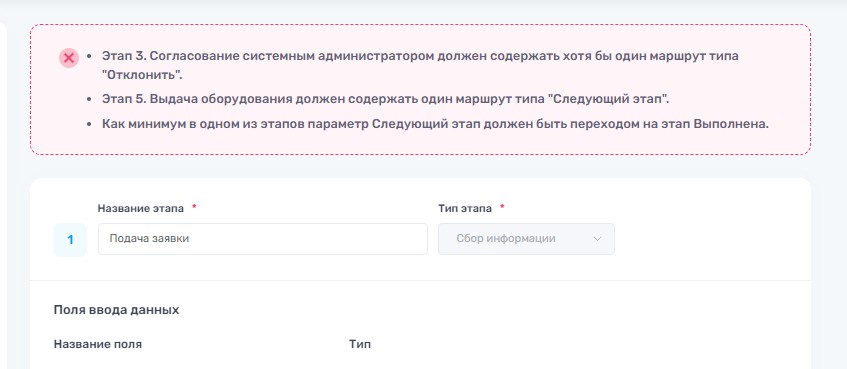Click the 'Название поля' column header
Screen dimensions: 847x369
(x=98, y=344)
